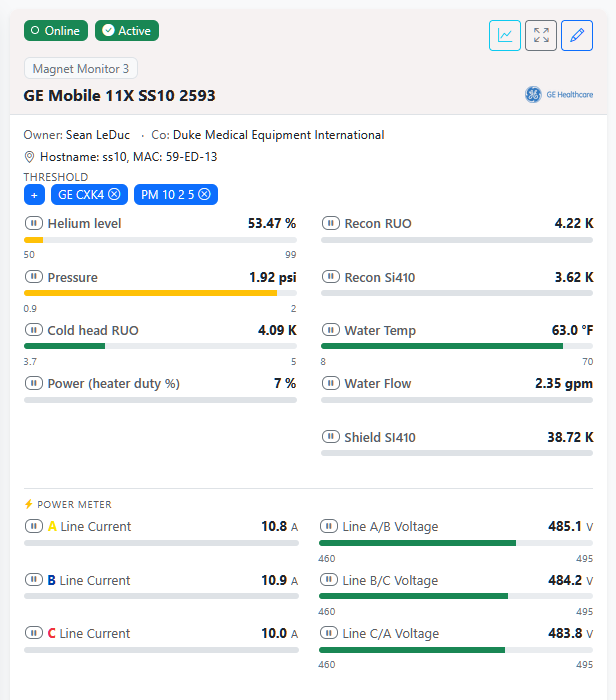616x700 pixels.
Task: Click the 485.1 V voltage value
Action: (570, 526)
